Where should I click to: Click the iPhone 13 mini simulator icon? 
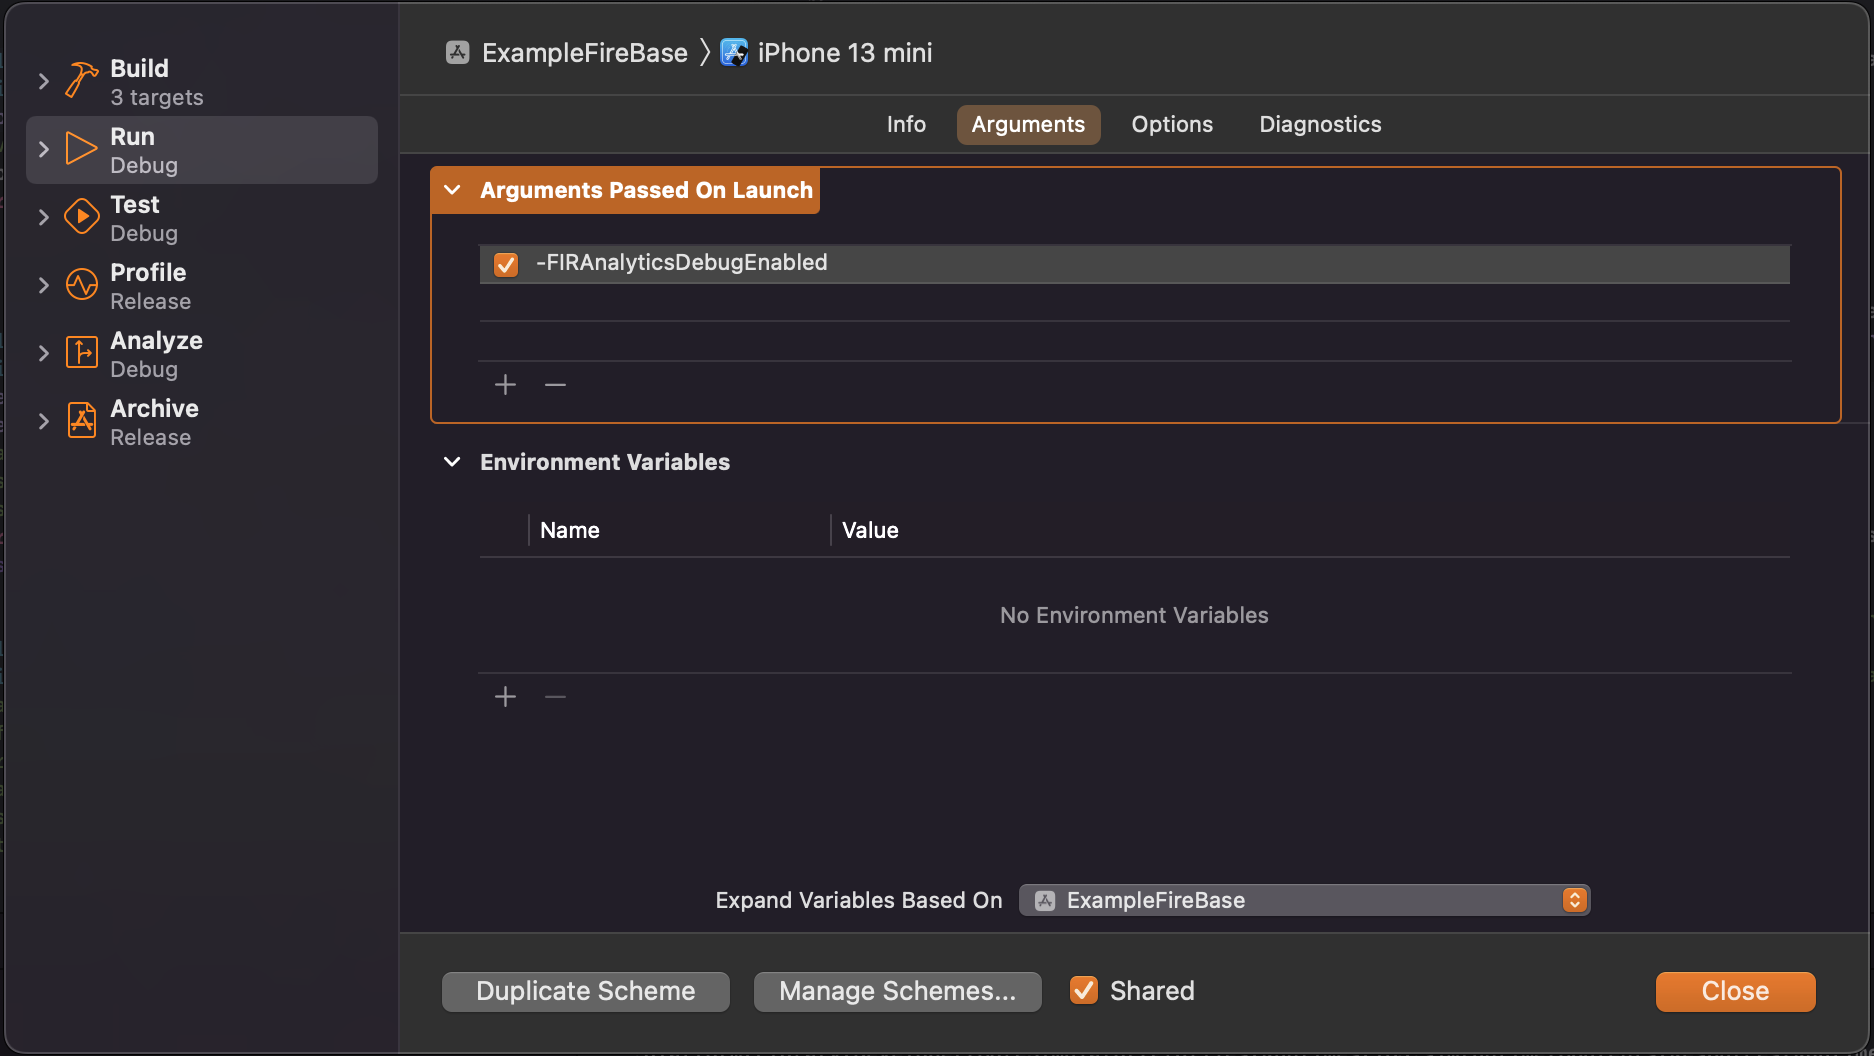[x=734, y=53]
